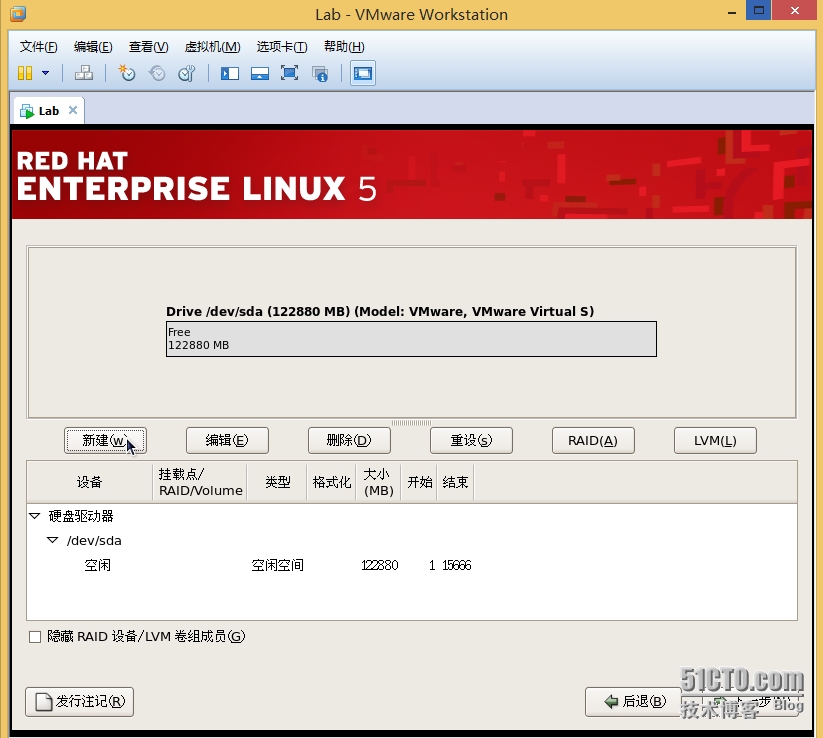823x738 pixels.
Task: Click the 开始 column header
Action: pos(419,482)
